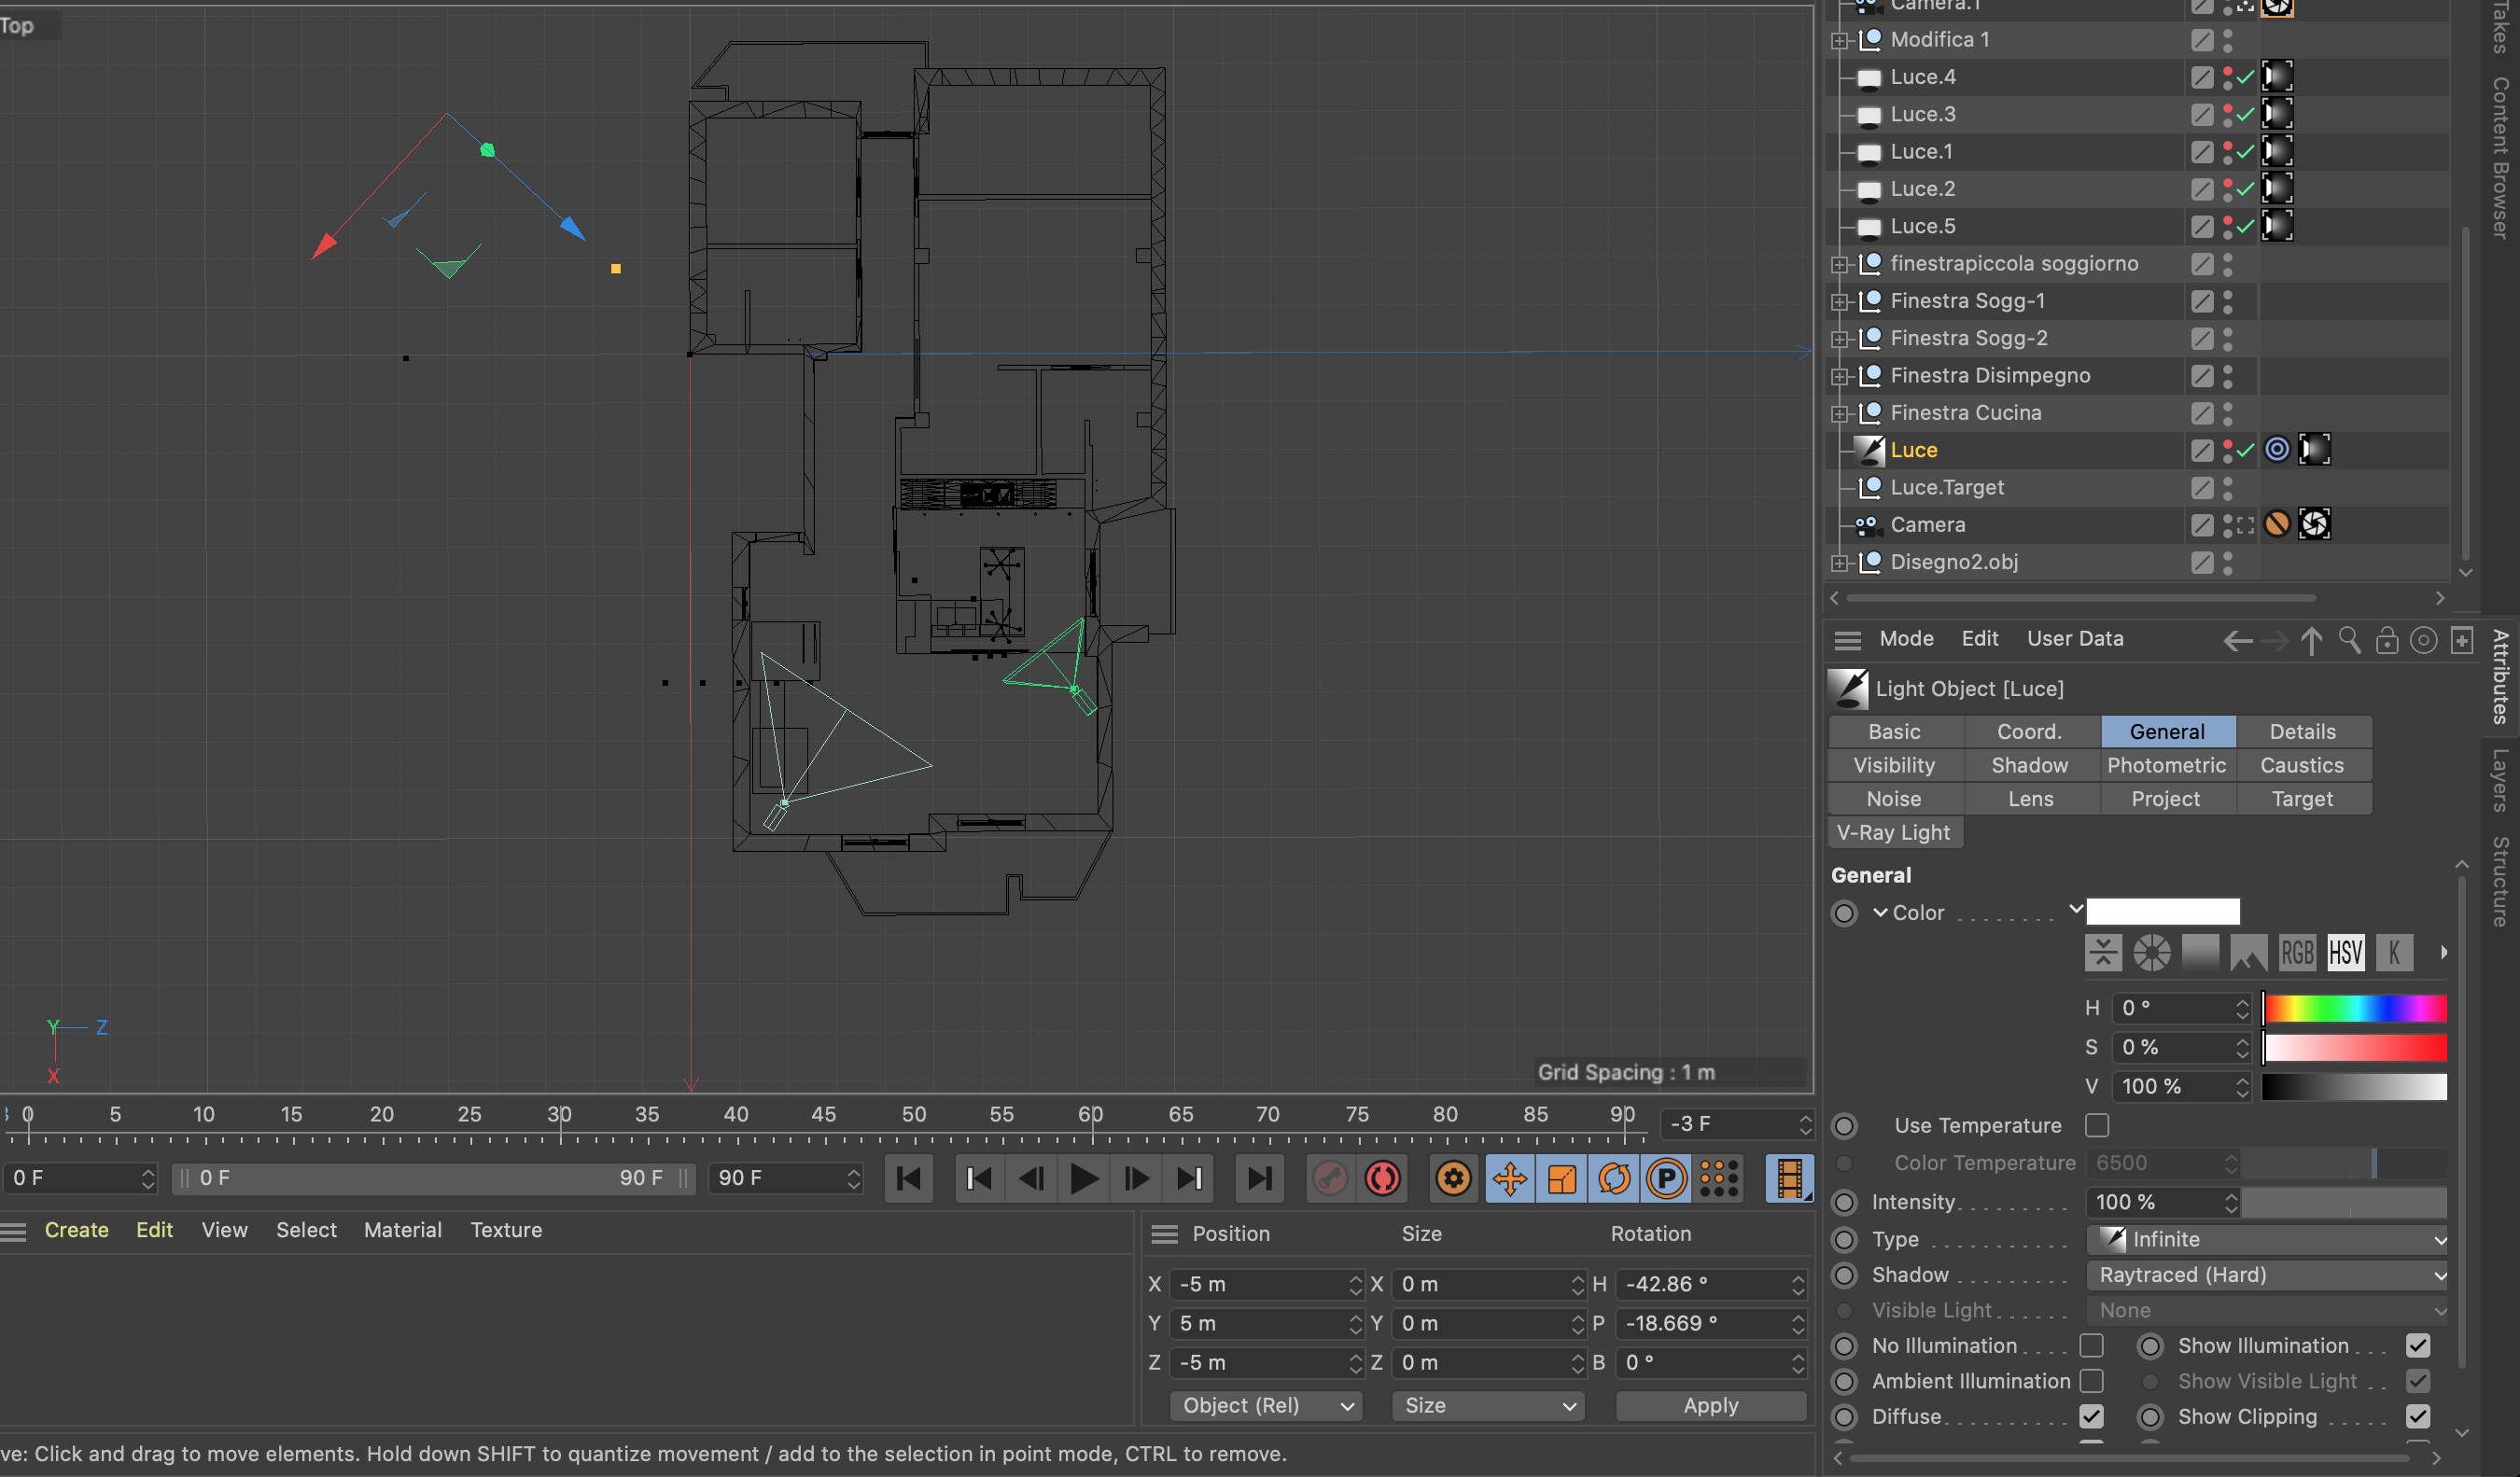Switch color mode to RGB
The width and height of the screenshot is (2520, 1477).
pyautogui.click(x=2297, y=953)
